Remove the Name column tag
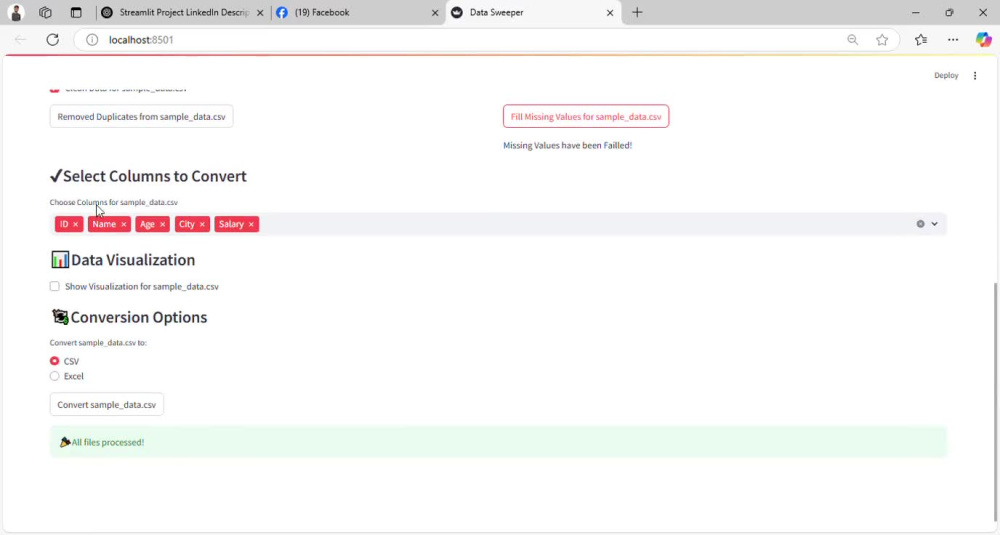Image resolution: width=1000 pixels, height=535 pixels. coord(124,224)
